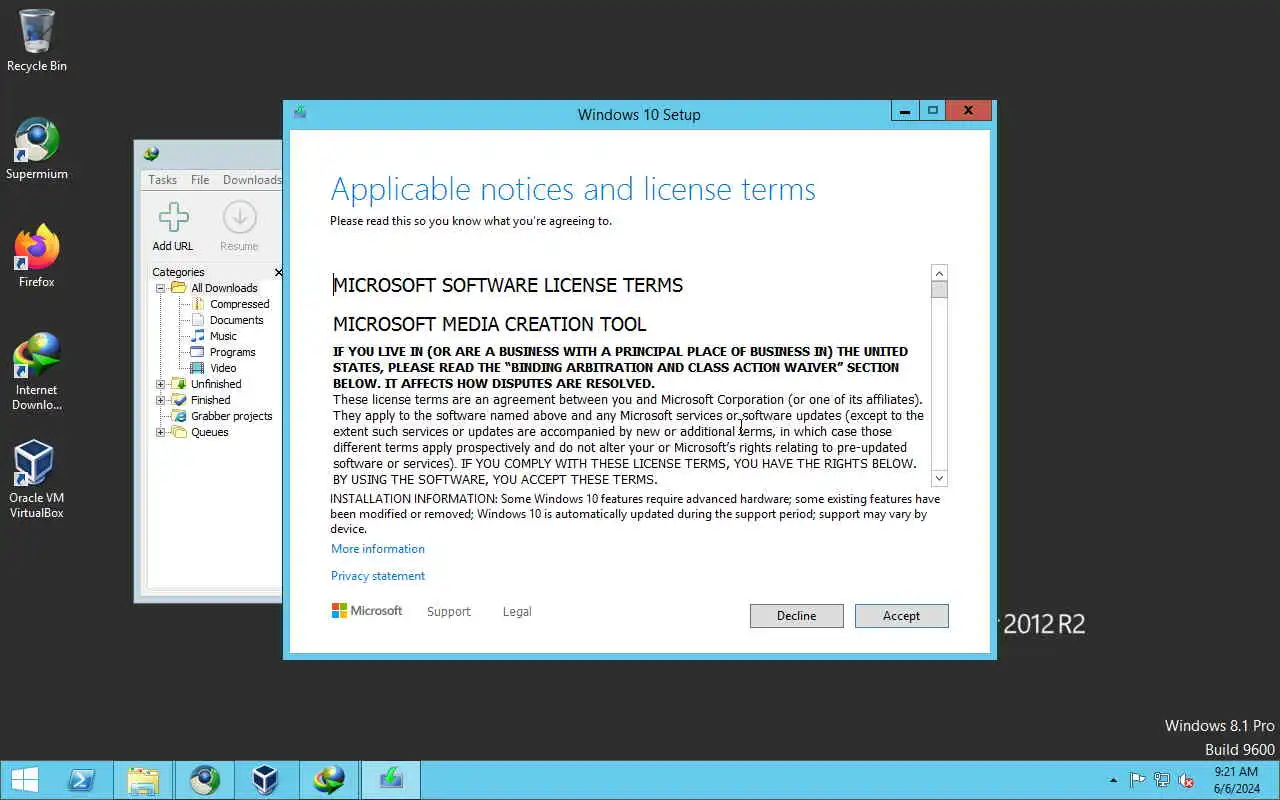Open Supermium browser from the taskbar

(205, 780)
